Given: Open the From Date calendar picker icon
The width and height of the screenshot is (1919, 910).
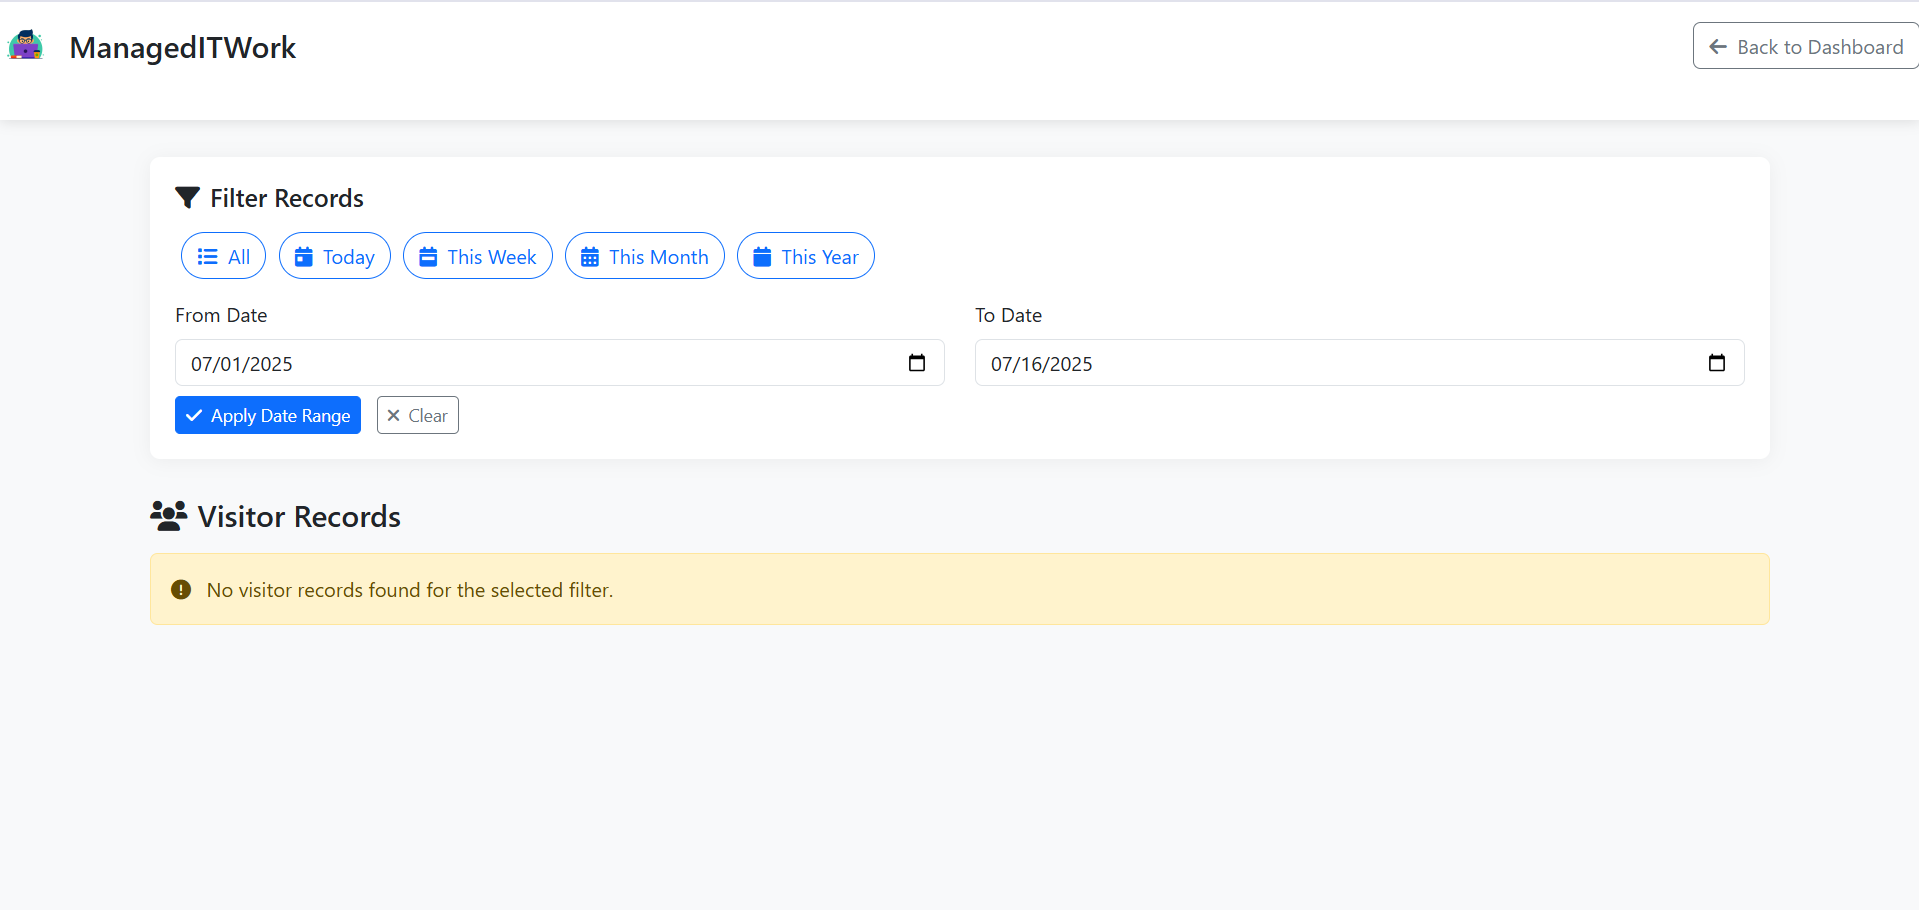Looking at the screenshot, I should pos(916,363).
